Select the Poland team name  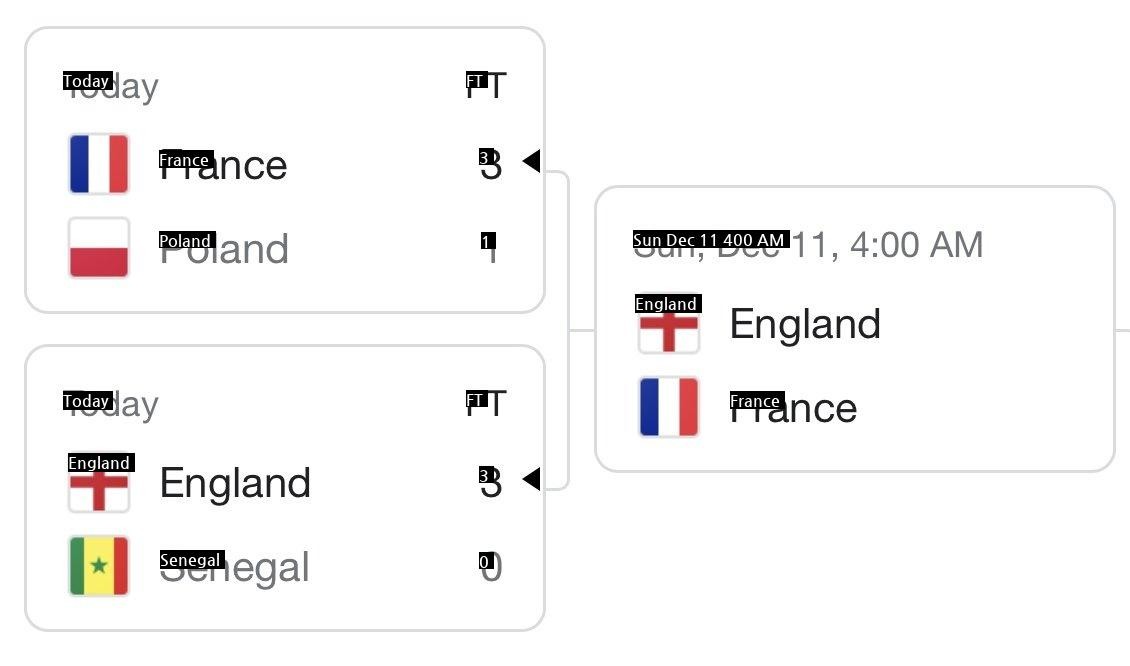tap(225, 249)
